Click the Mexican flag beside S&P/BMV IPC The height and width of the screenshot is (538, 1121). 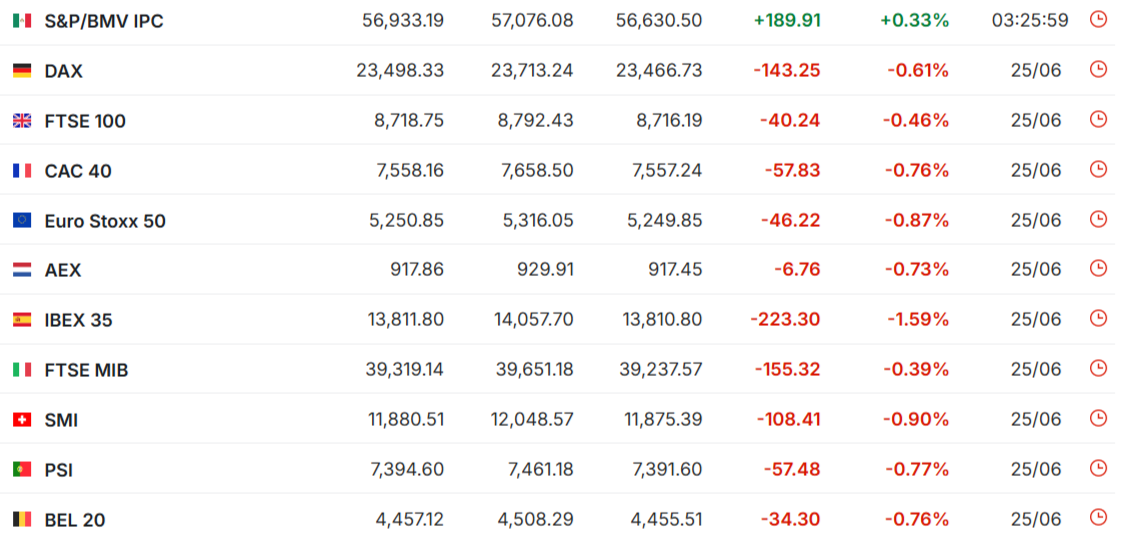[22, 21]
